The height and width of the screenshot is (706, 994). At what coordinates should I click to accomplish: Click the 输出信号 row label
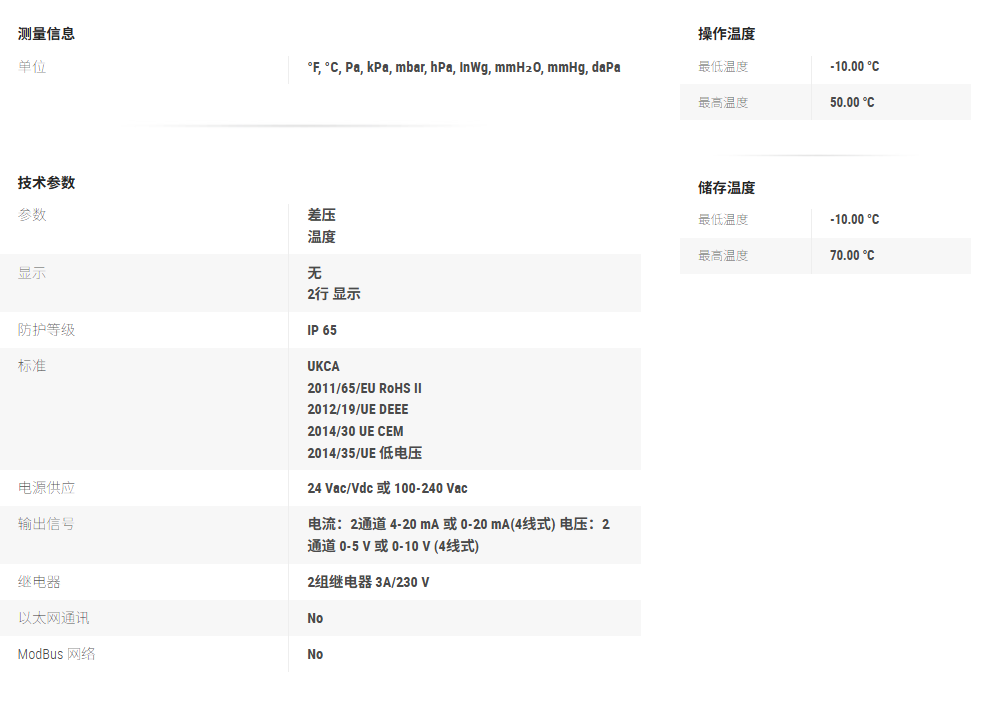[46, 524]
